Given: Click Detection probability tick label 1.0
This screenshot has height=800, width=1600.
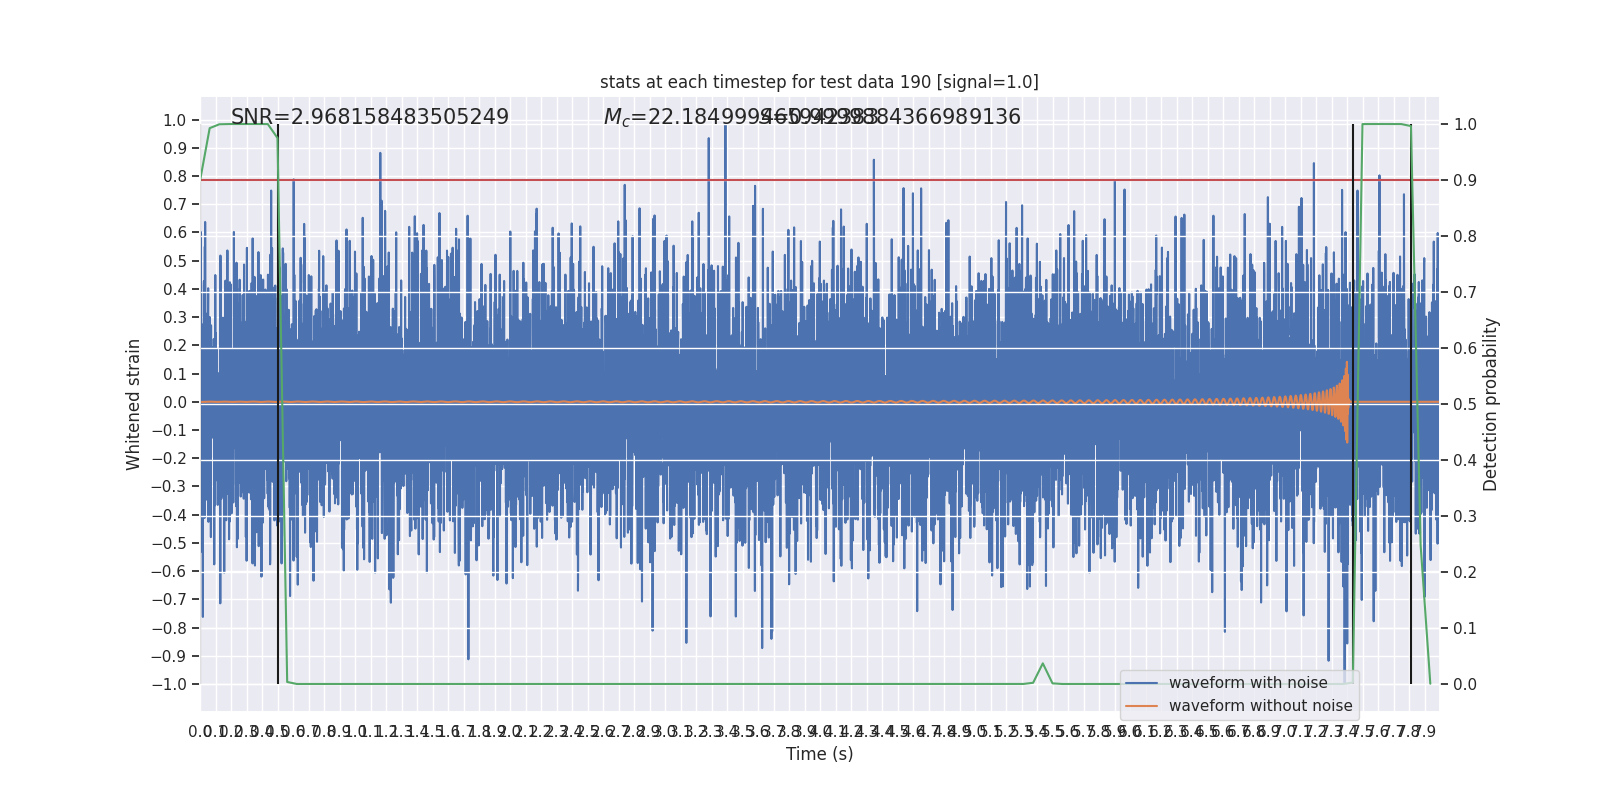Looking at the screenshot, I should coord(1465,124).
